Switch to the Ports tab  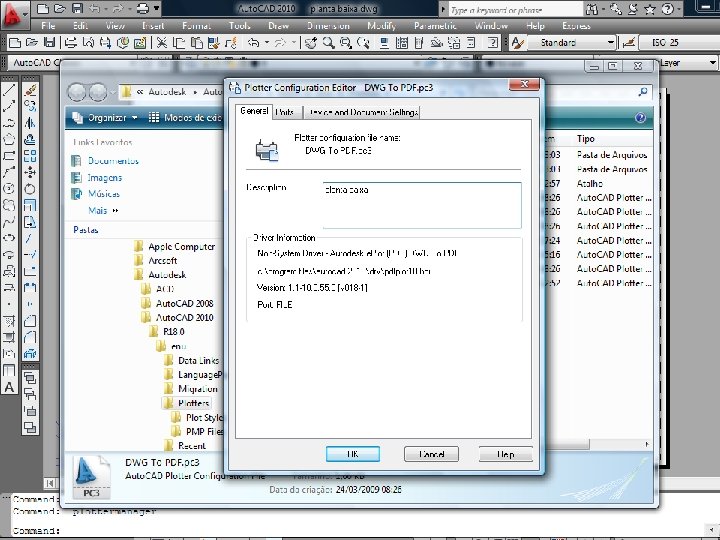click(285, 112)
